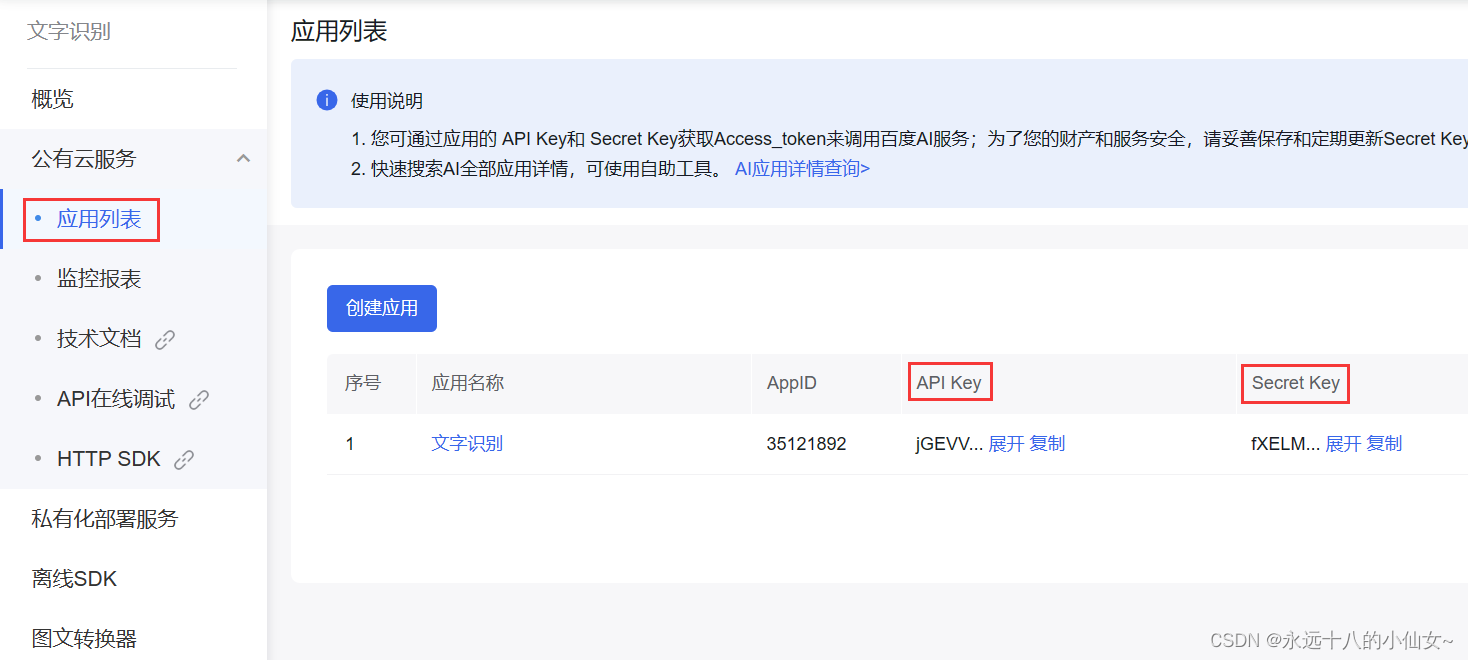
Task: Click row number 1 cell
Action: click(x=350, y=444)
